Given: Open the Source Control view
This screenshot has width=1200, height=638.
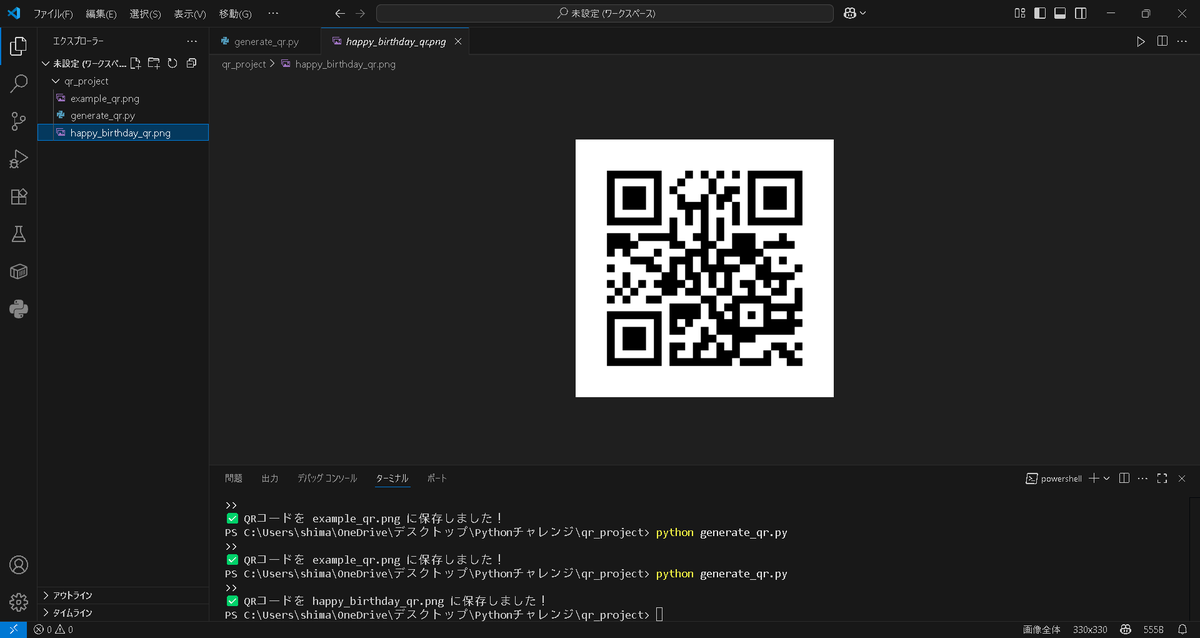Looking at the screenshot, I should pyautogui.click(x=18, y=121).
